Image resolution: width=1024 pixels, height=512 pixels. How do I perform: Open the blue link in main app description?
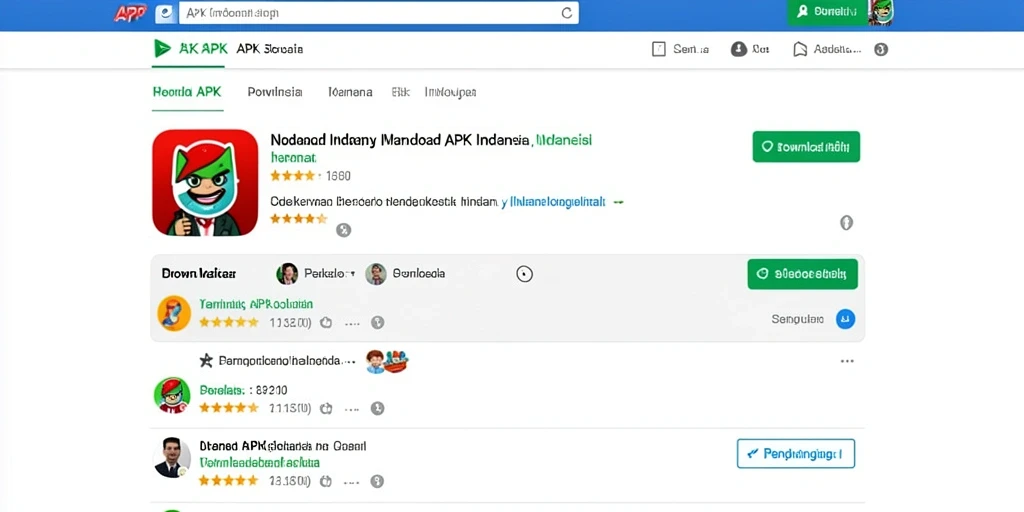[554, 202]
